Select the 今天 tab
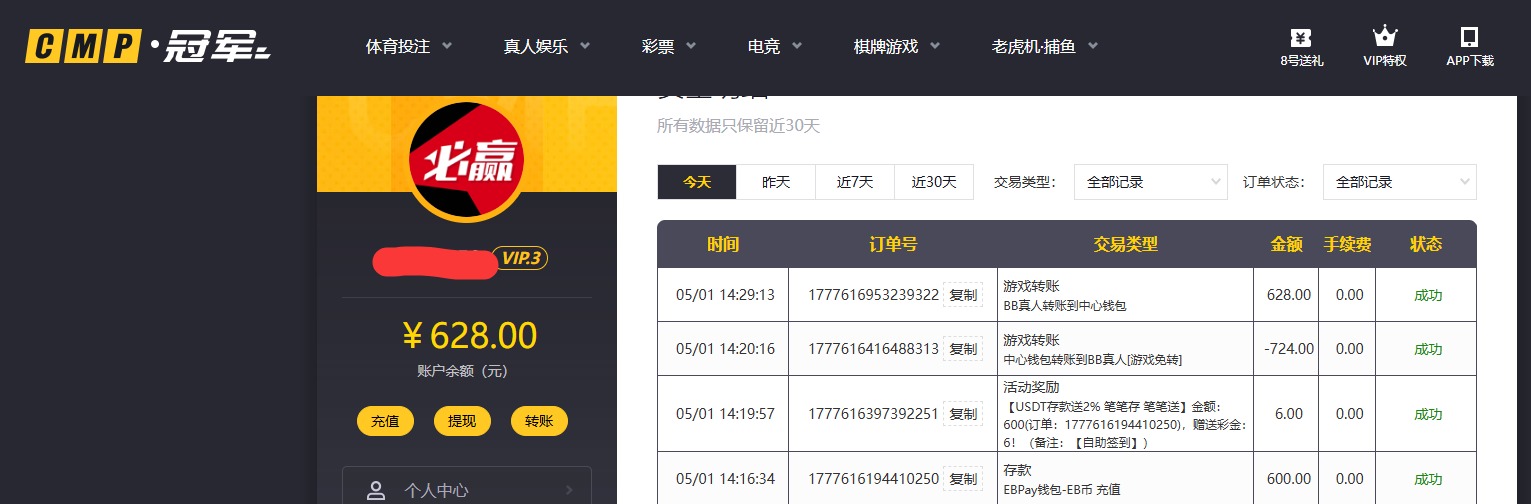This screenshot has height=504, width=1531. click(x=697, y=182)
